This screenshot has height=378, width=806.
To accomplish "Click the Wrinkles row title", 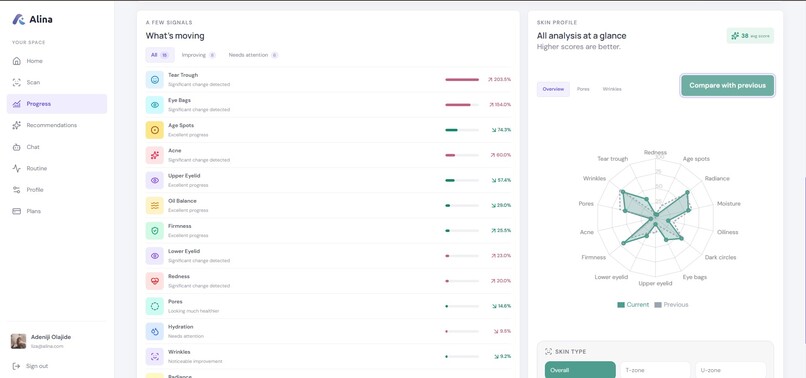I will coord(179,352).
